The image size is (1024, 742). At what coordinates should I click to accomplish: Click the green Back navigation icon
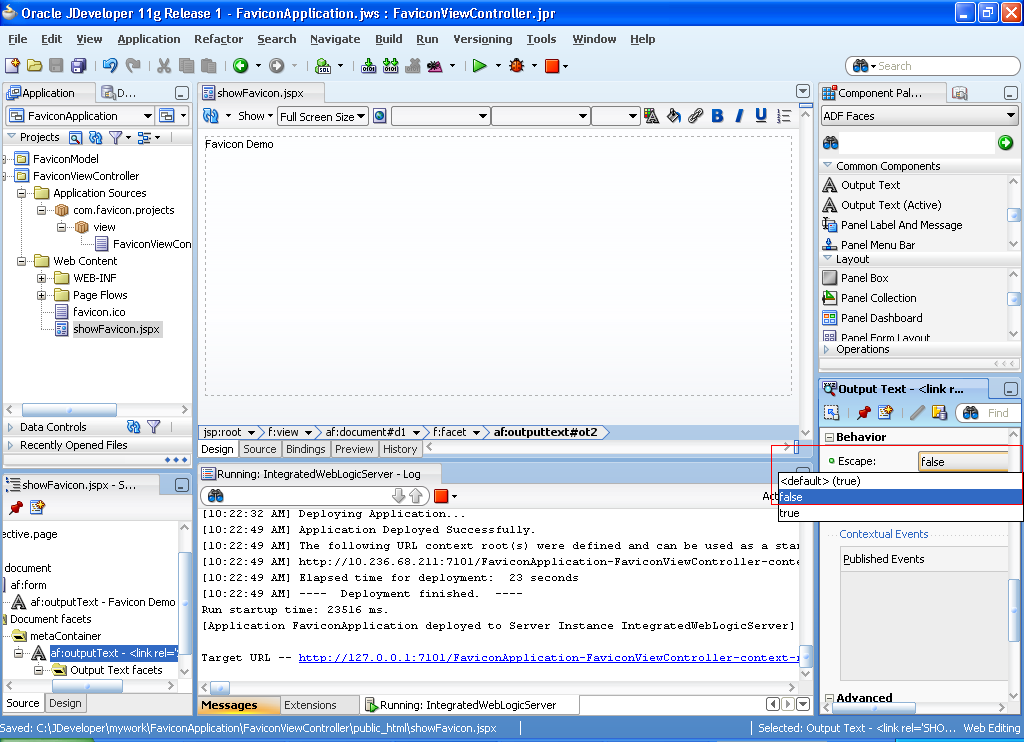coord(241,65)
